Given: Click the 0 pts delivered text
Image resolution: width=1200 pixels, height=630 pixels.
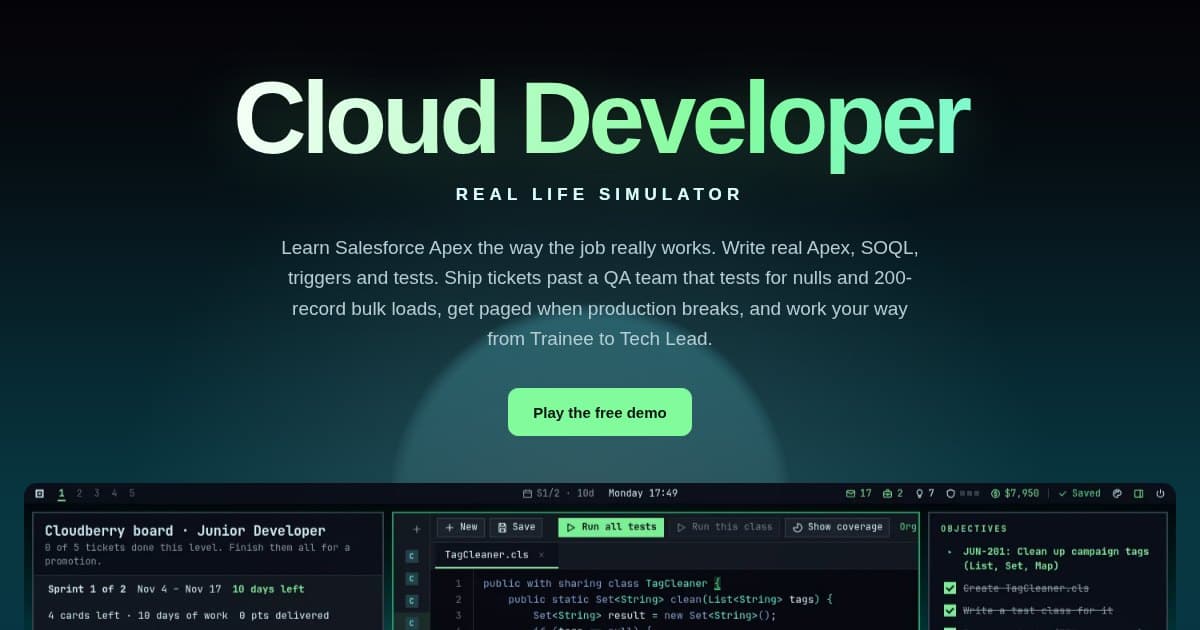Looking at the screenshot, I should tap(284, 615).
